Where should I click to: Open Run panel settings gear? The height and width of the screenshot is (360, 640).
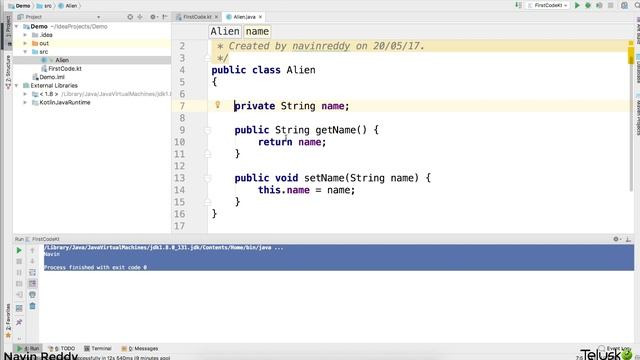coord(617,239)
